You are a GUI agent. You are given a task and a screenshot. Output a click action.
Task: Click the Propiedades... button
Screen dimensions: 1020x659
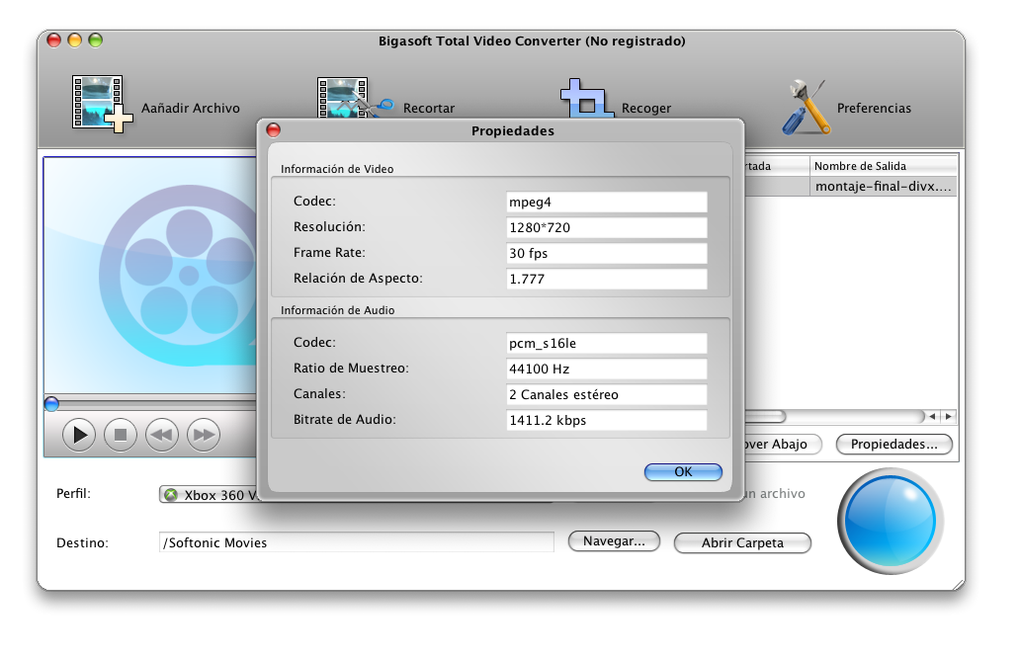[894, 444]
